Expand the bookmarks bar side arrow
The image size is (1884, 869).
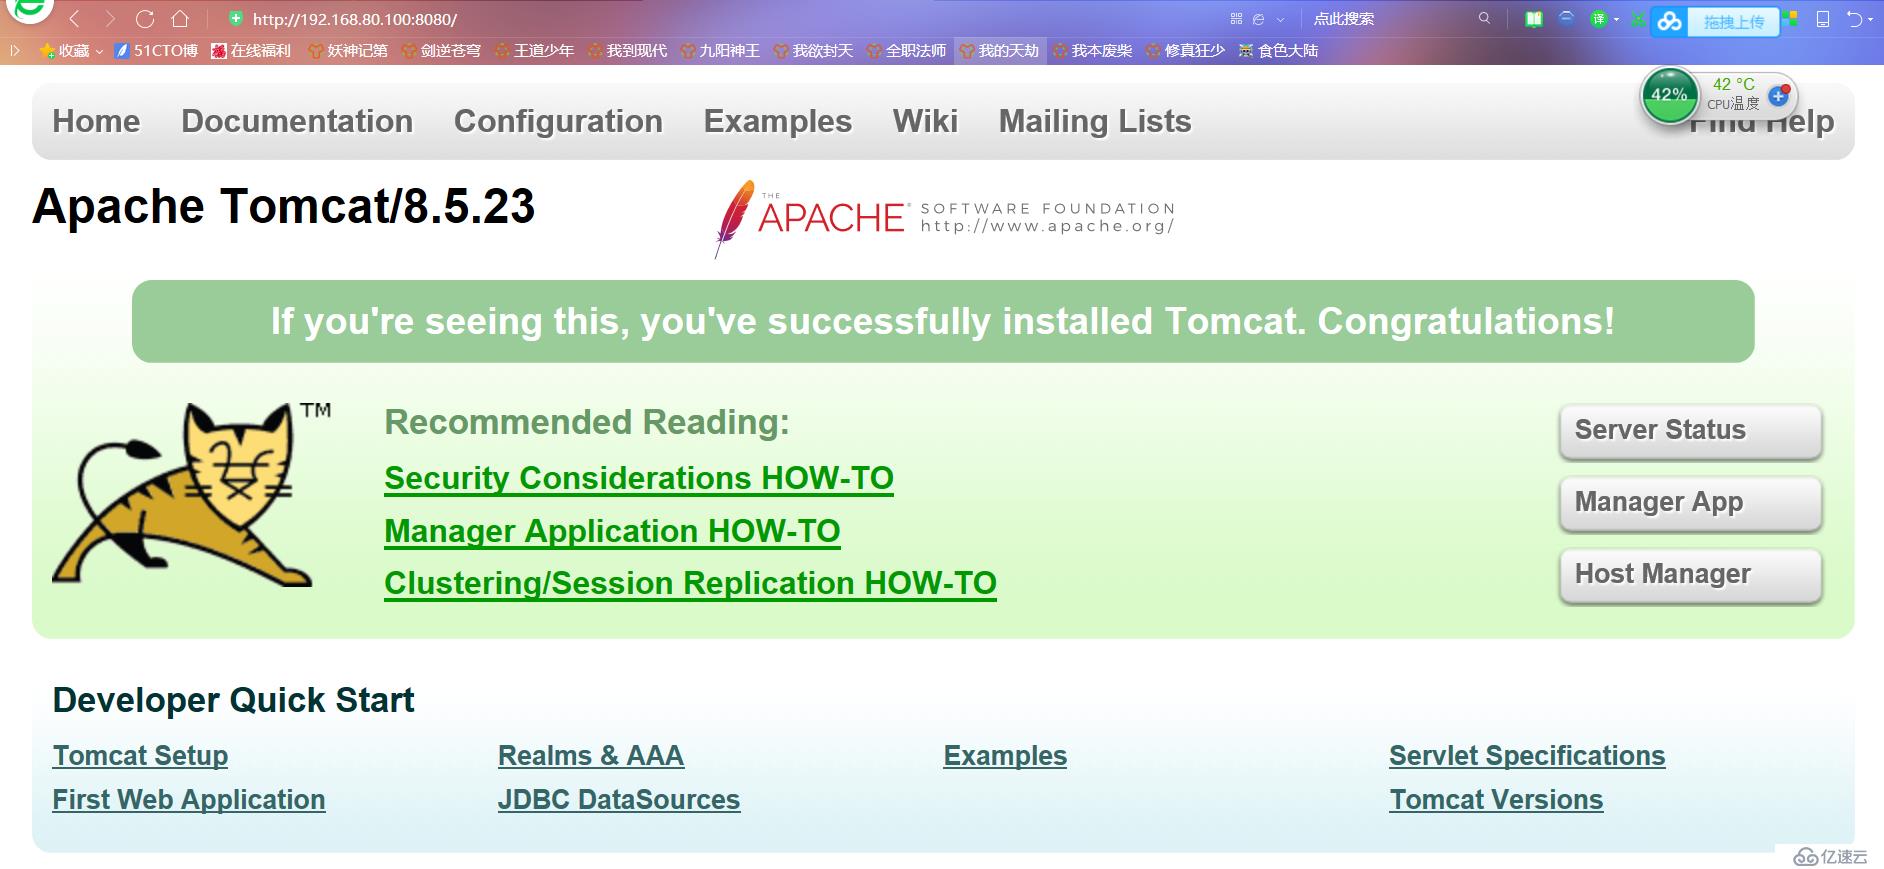[x=14, y=50]
